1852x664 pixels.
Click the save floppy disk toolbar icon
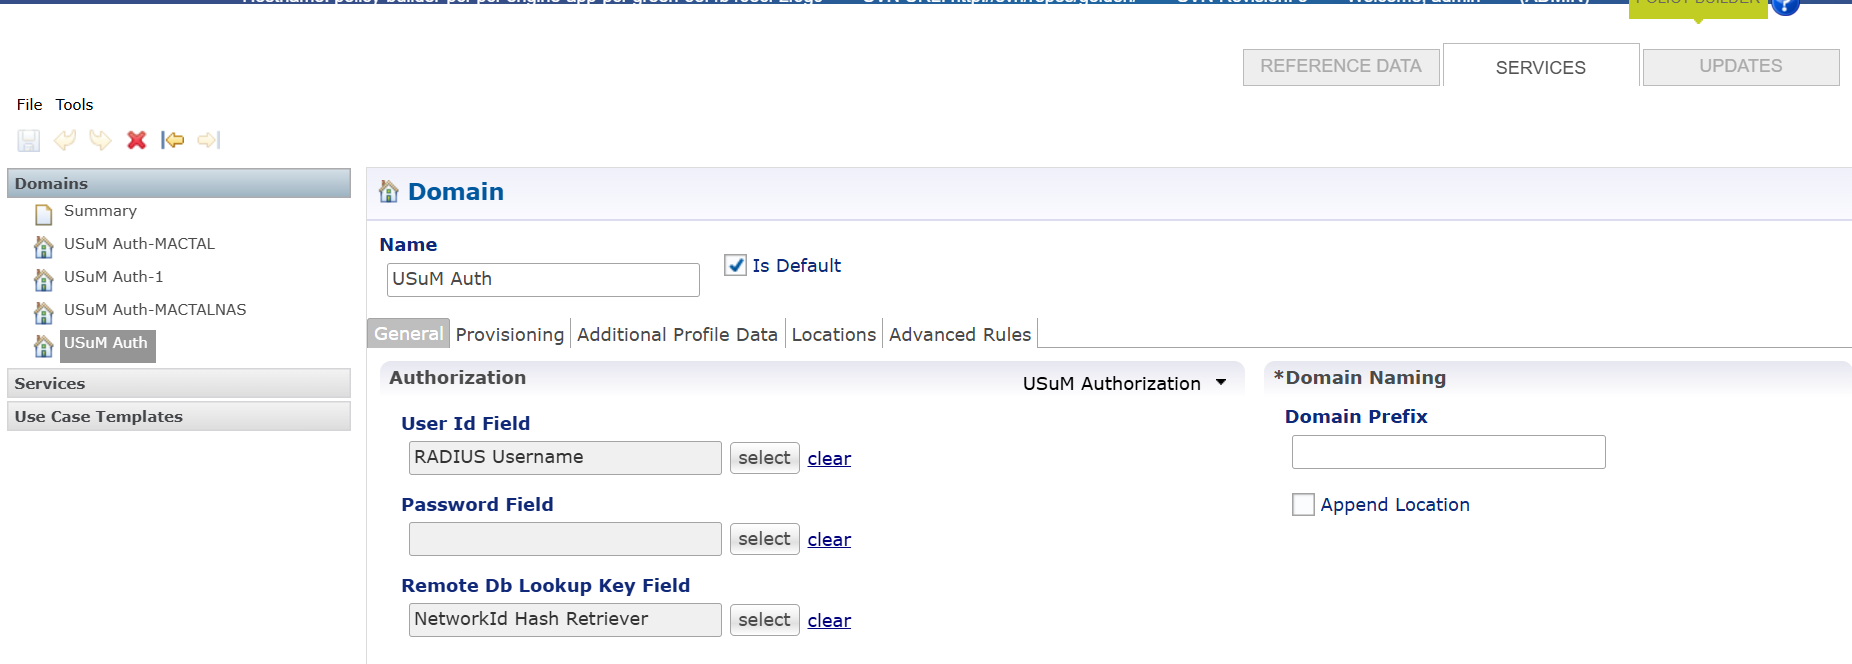[x=29, y=140]
